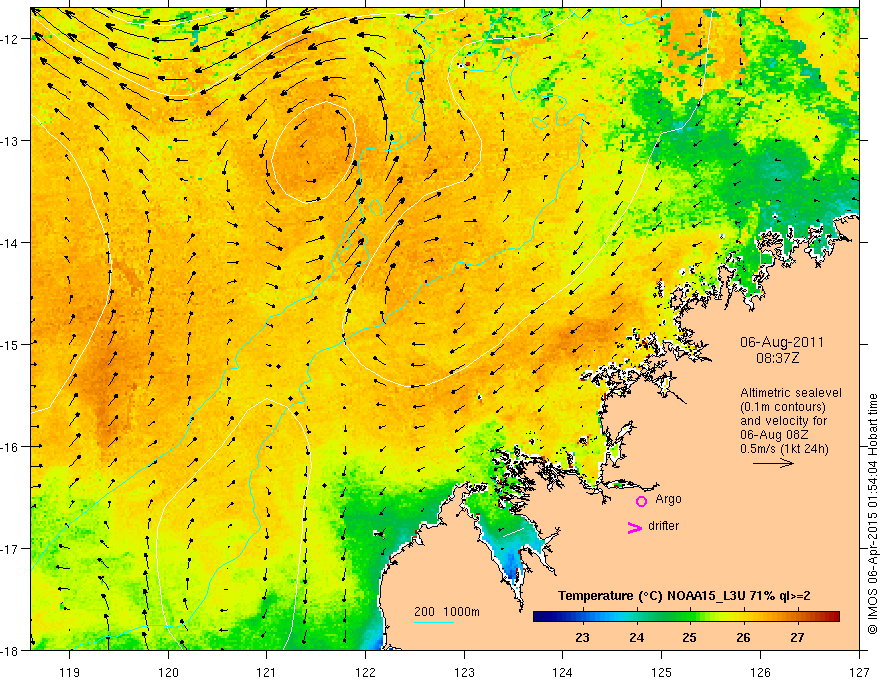Click the 'and velocity for' caption line
The image size is (880, 680).
tap(783, 421)
